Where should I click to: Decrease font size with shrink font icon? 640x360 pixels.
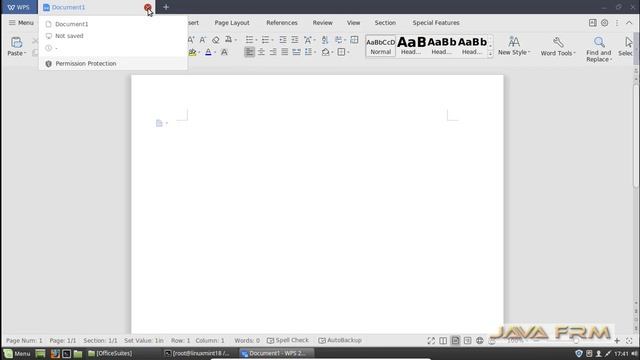click(203, 40)
